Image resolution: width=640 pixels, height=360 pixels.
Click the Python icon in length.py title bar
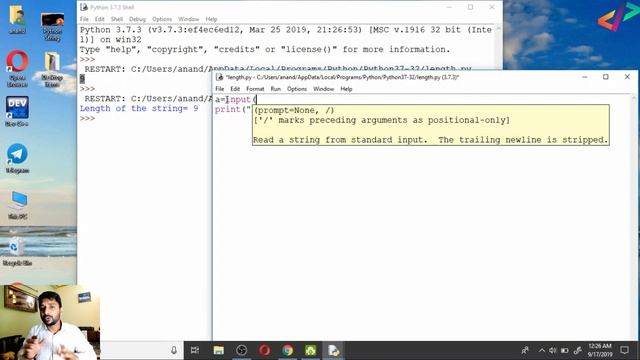219,77
